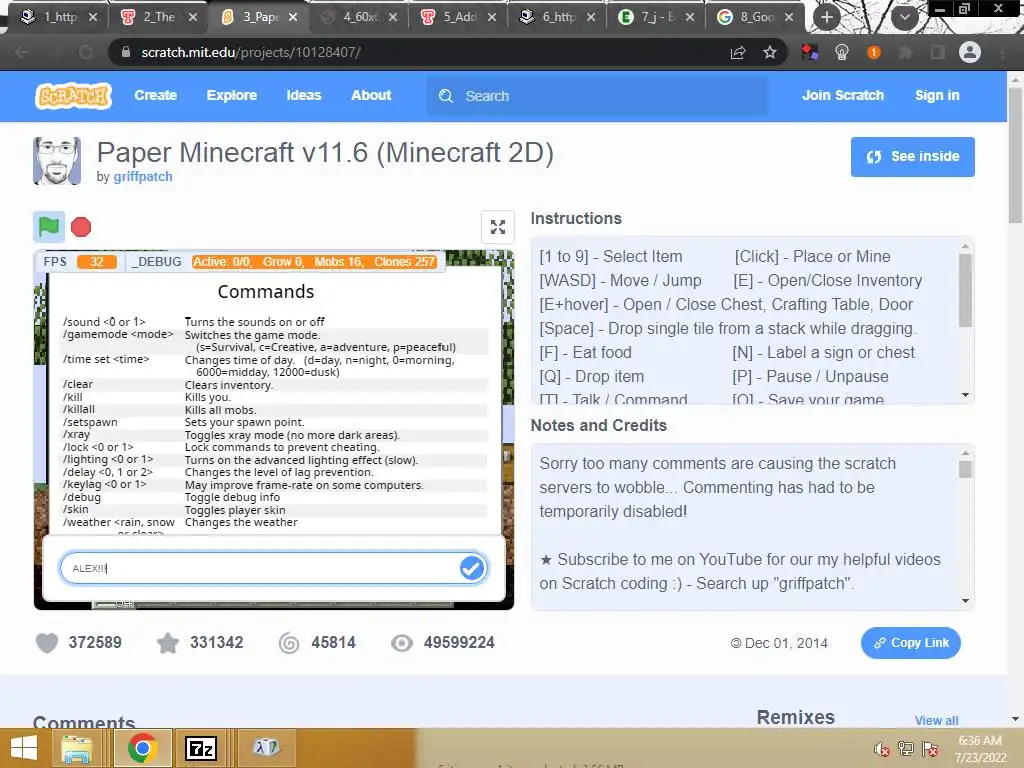The image size is (1024, 768).
Task: Close the 3_Pap tab
Action: [293, 17]
